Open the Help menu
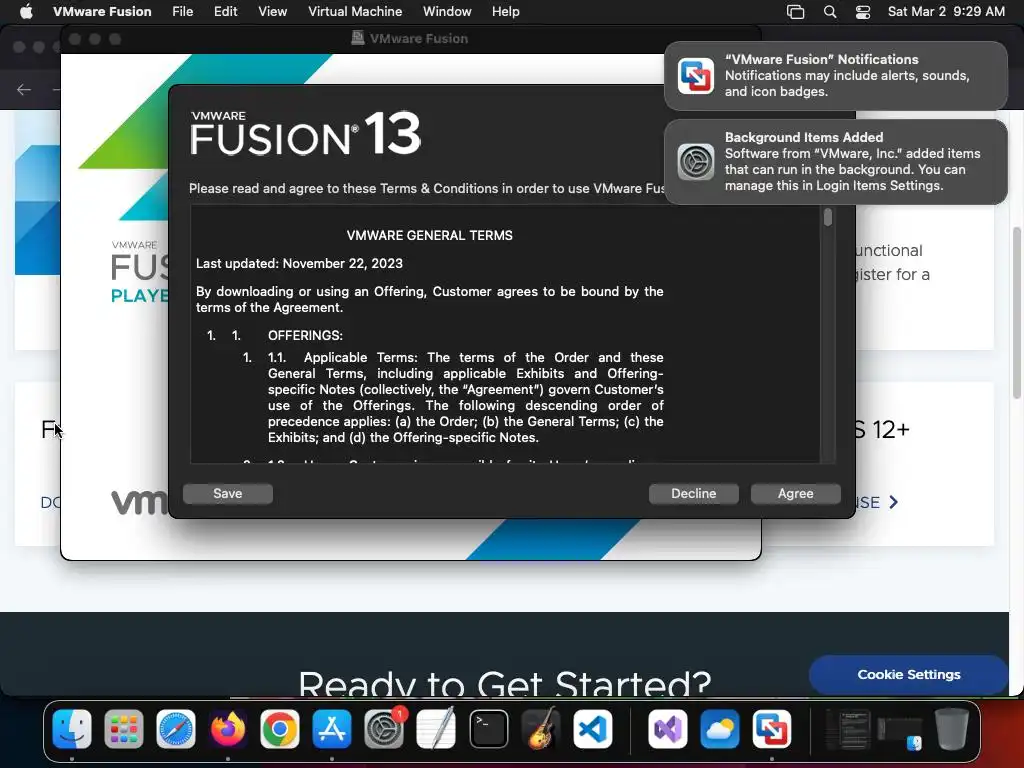 tap(505, 12)
